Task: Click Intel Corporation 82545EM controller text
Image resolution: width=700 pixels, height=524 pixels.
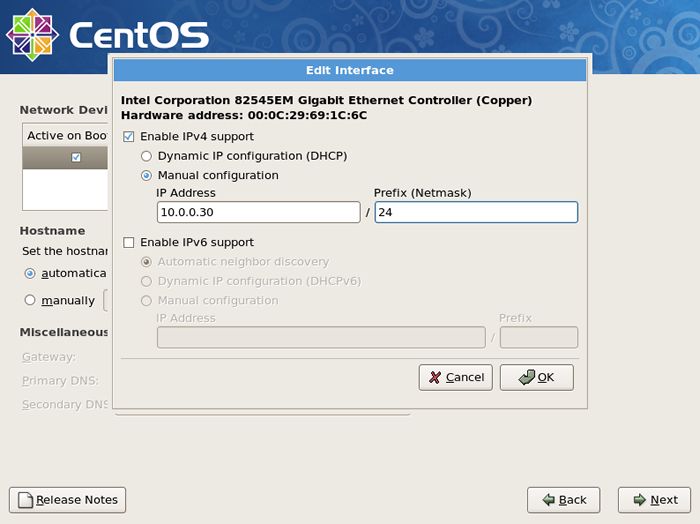Action: click(326, 100)
